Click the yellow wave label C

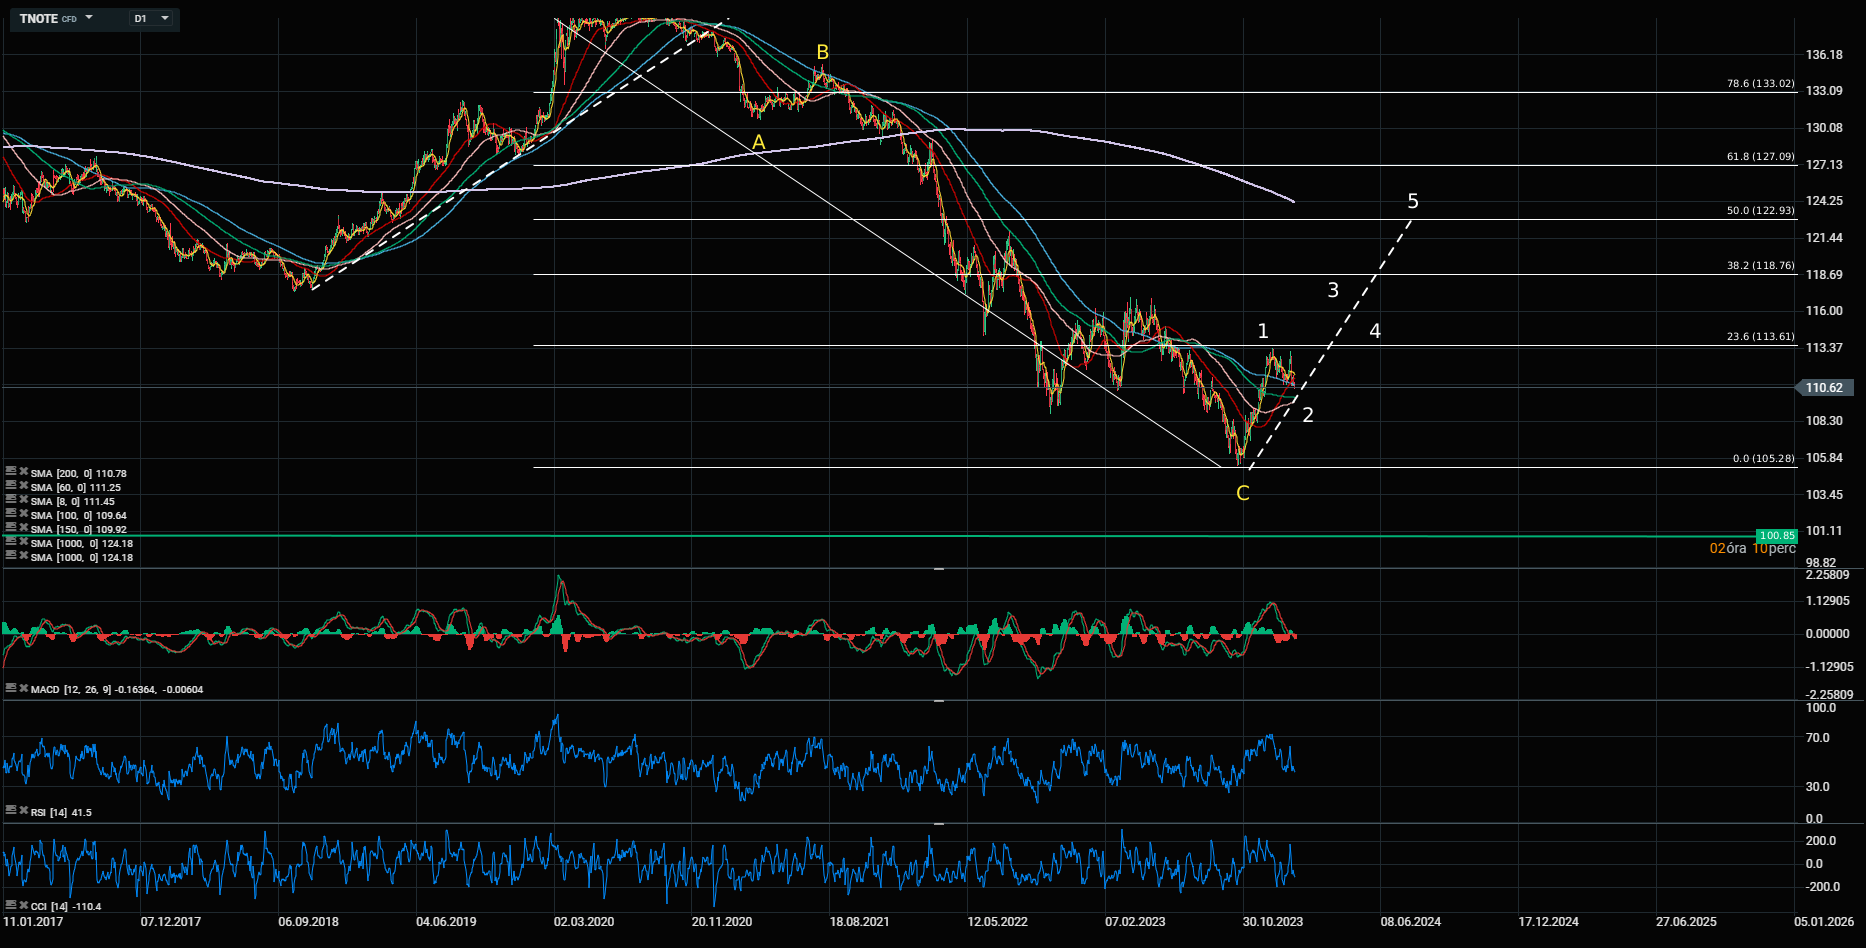tap(1242, 493)
